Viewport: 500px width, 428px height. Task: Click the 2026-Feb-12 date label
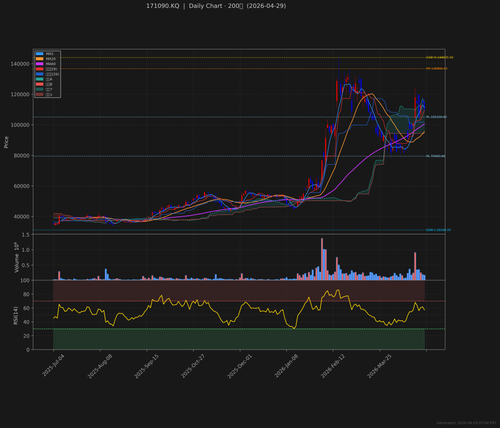click(333, 366)
